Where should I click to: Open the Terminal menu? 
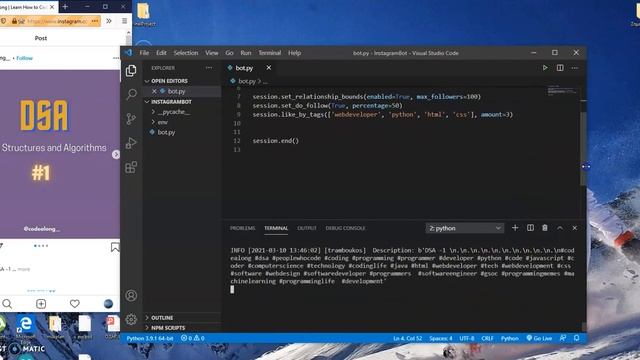click(x=269, y=53)
